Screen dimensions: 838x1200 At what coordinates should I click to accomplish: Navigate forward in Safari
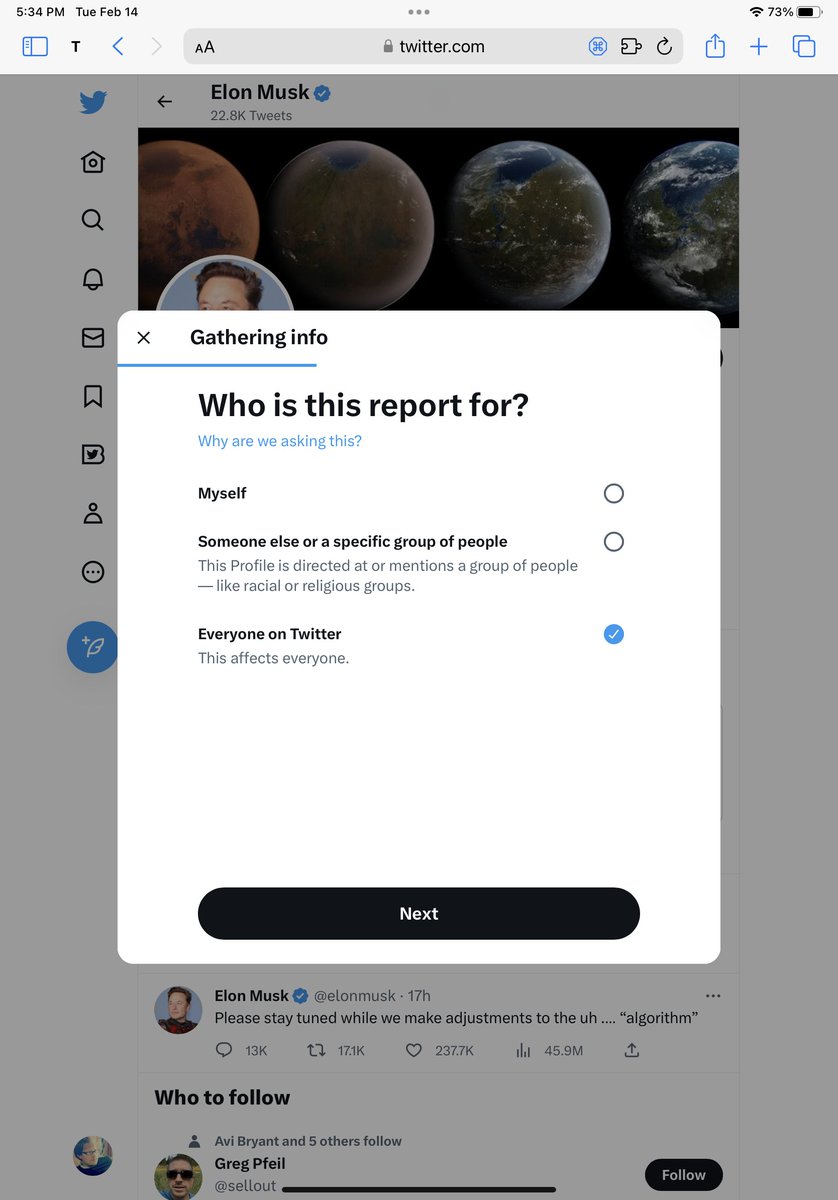click(156, 46)
